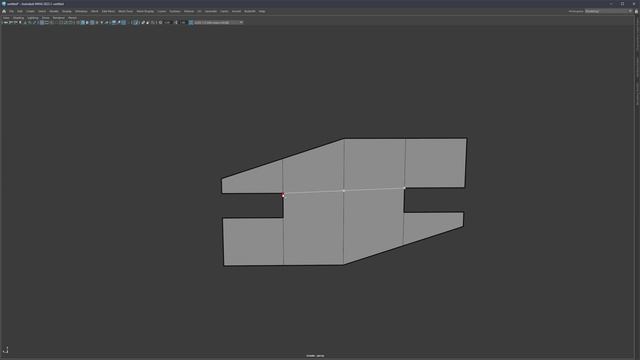The width and height of the screenshot is (640, 360).
Task: Open the Create menu
Action: [31, 11]
